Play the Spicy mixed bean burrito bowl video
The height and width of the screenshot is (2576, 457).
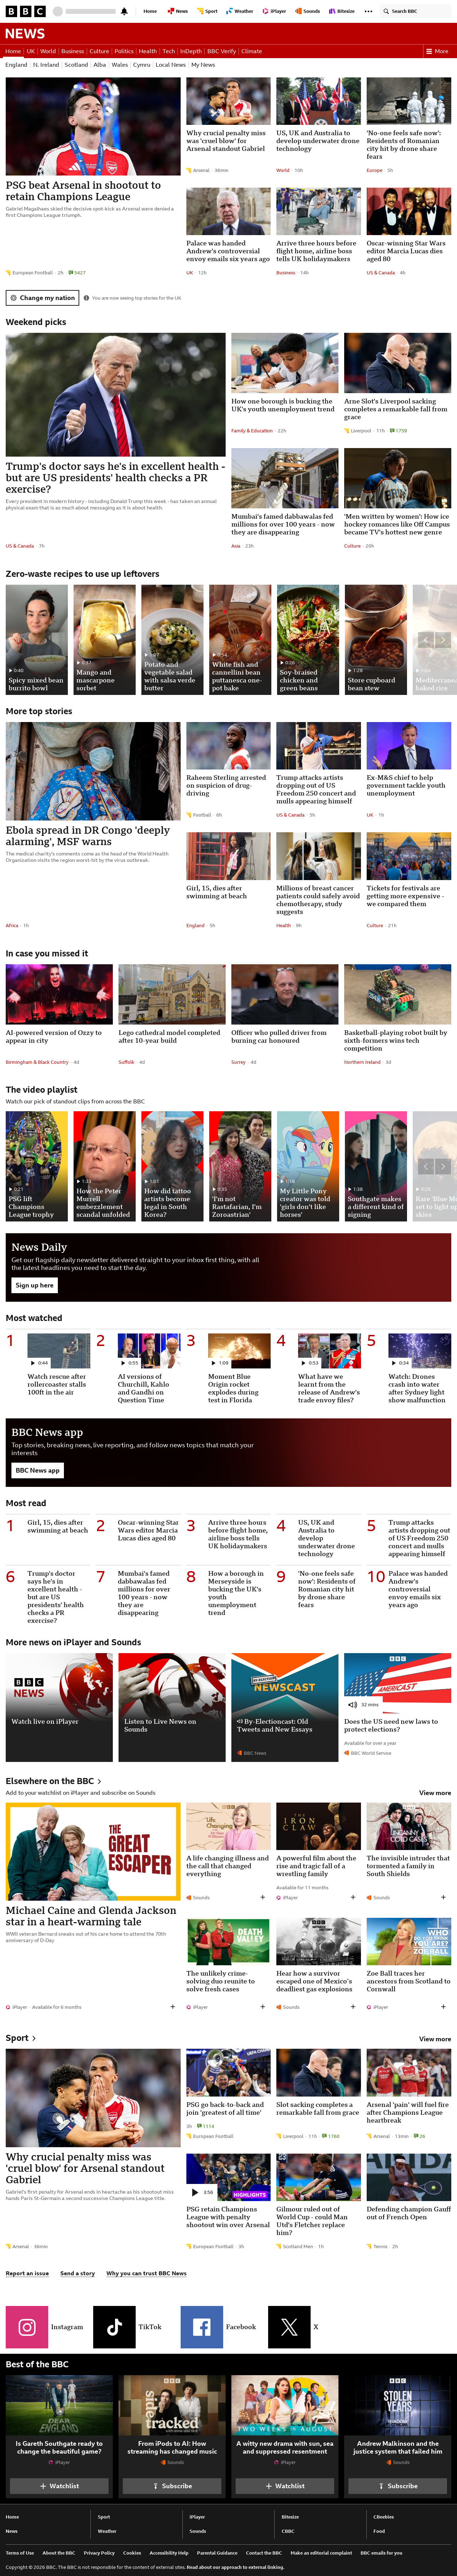pyautogui.click(x=37, y=640)
